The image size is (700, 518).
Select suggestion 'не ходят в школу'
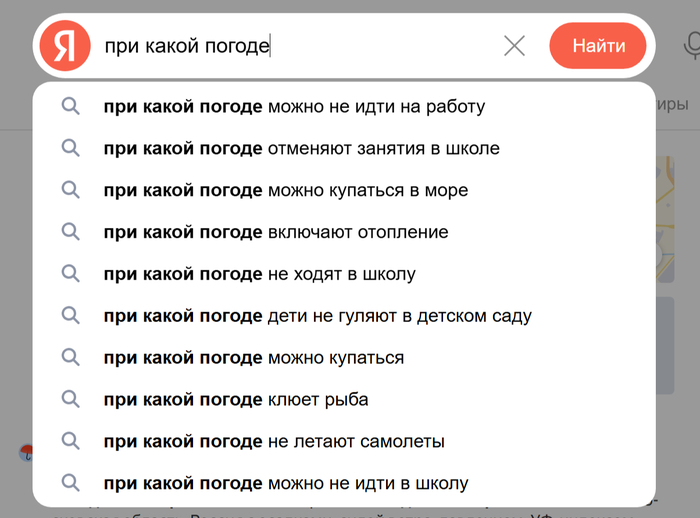click(x=259, y=274)
